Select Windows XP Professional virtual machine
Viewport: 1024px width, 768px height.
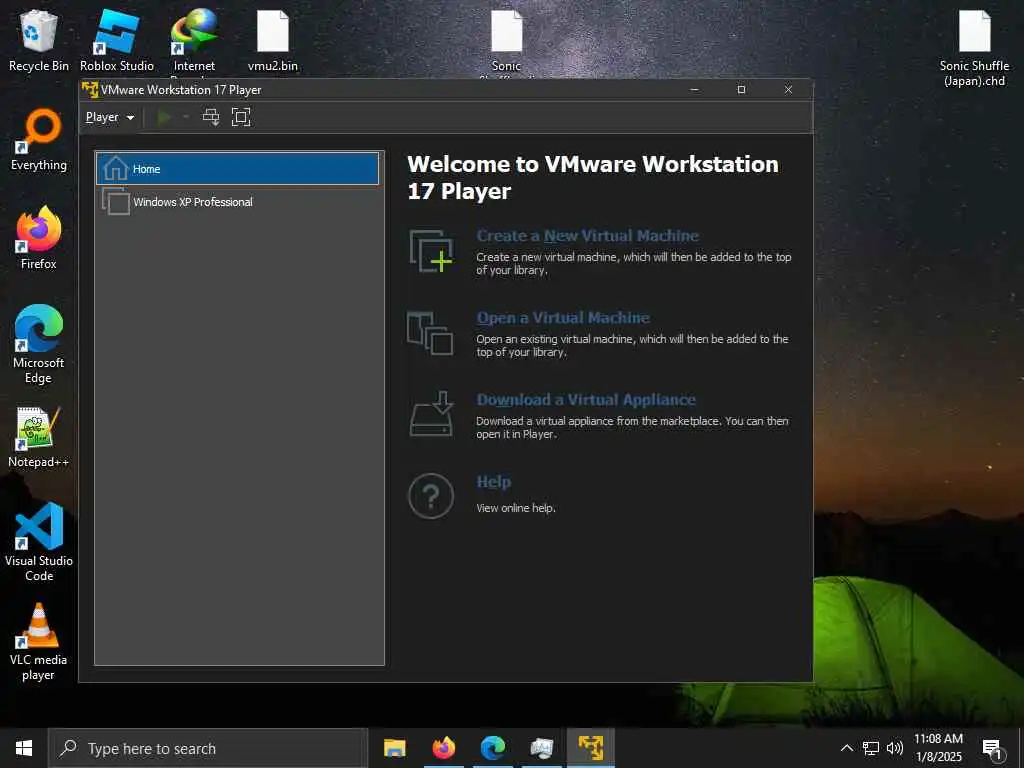point(238,202)
